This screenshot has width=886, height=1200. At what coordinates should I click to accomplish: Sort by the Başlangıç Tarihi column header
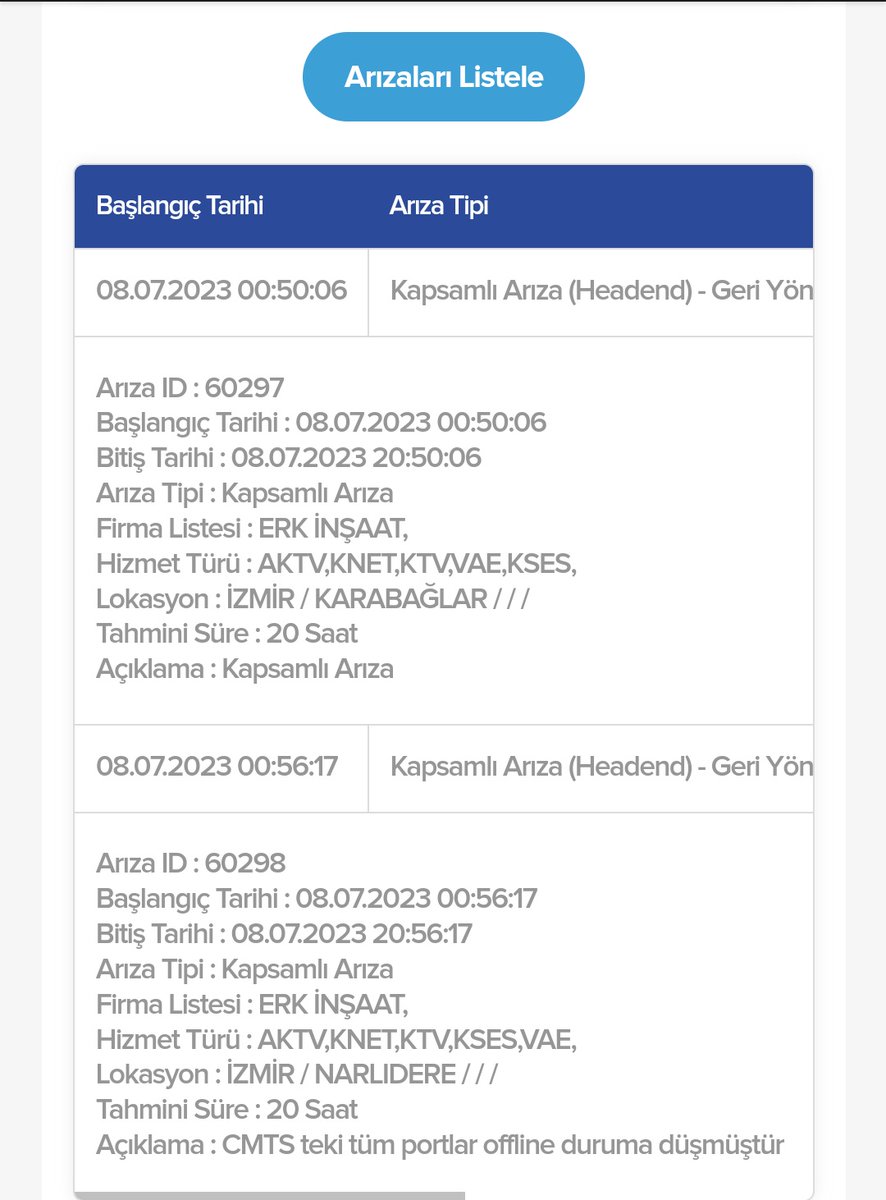pos(180,207)
